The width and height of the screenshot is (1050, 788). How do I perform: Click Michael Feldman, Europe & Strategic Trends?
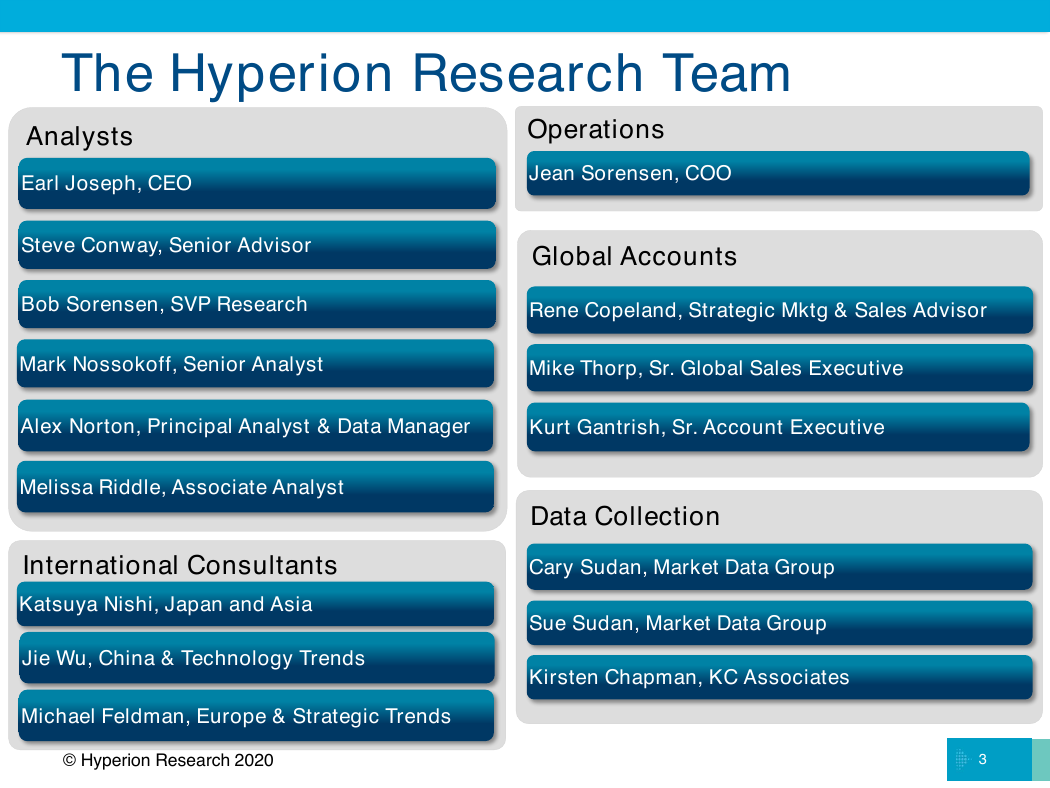click(256, 716)
